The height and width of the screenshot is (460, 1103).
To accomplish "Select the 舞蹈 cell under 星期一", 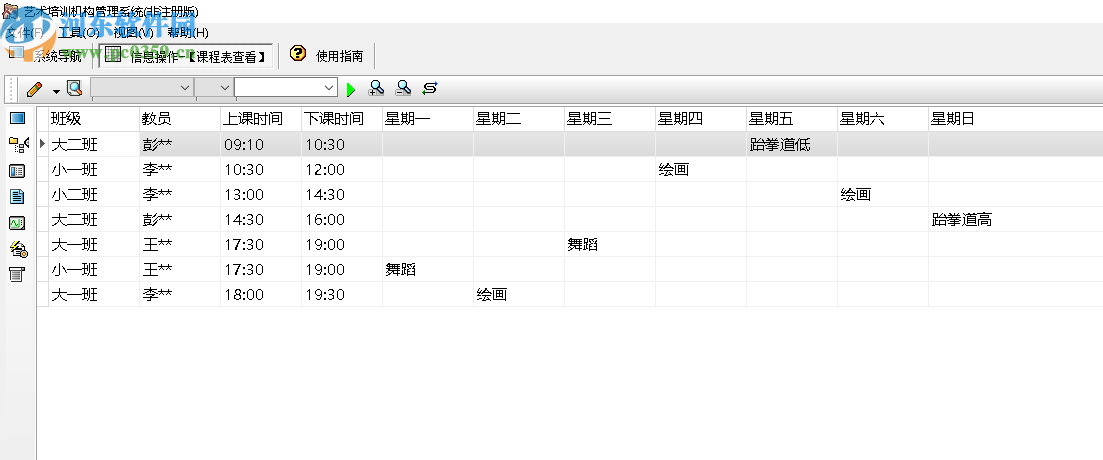I will pos(428,269).
